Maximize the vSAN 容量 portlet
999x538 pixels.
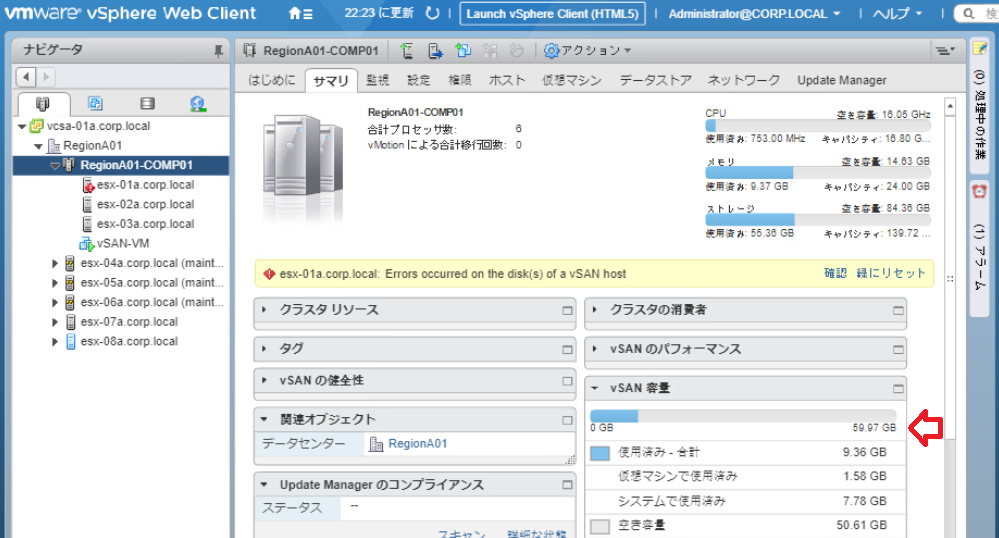(898, 388)
